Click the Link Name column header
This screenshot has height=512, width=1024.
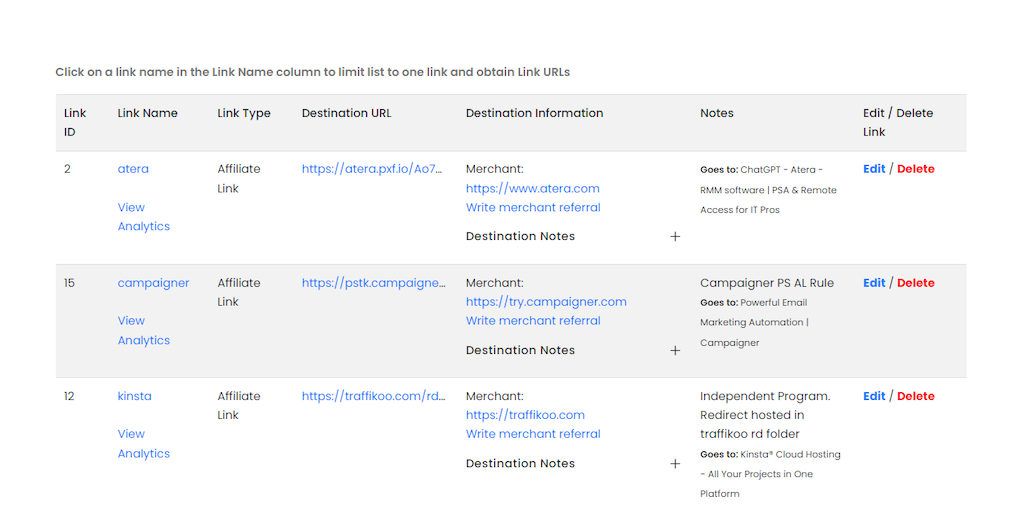(x=147, y=113)
